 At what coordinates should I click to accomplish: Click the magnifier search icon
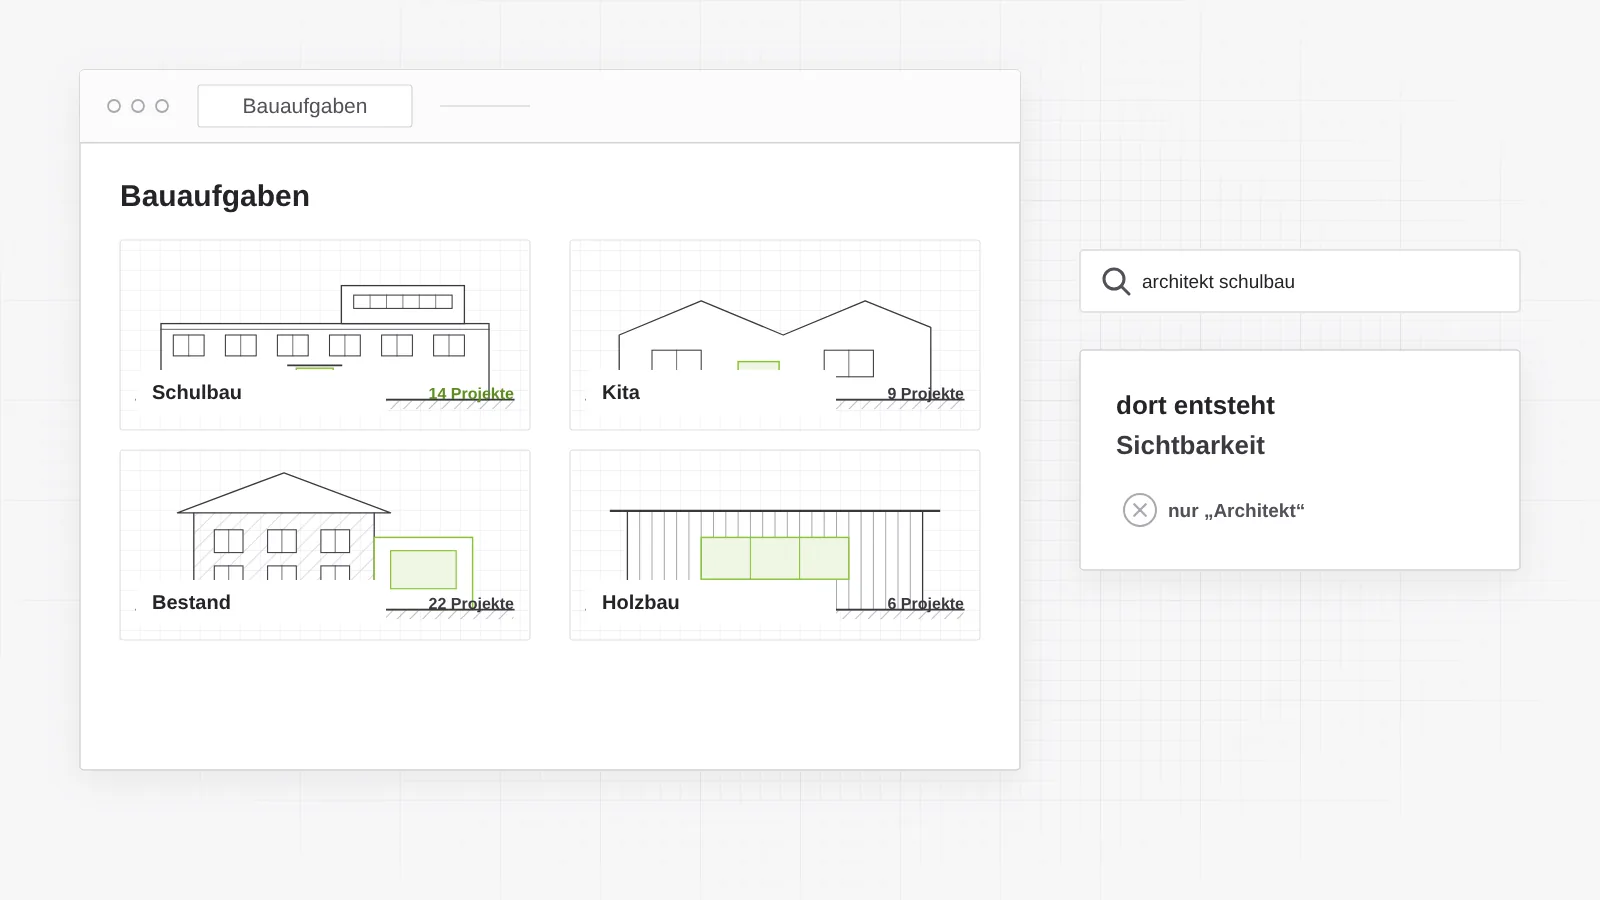point(1116,282)
